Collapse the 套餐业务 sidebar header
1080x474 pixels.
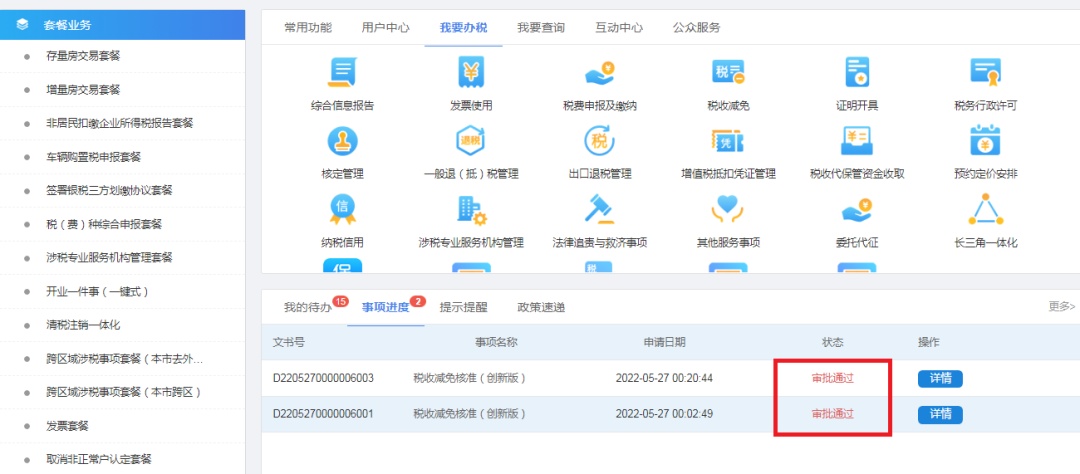(x=122, y=25)
